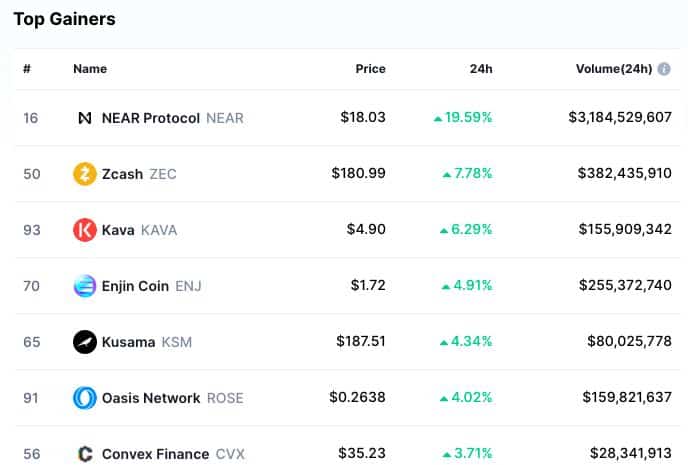
Task: Click the Enjin Coin logo icon
Action: pos(85,286)
